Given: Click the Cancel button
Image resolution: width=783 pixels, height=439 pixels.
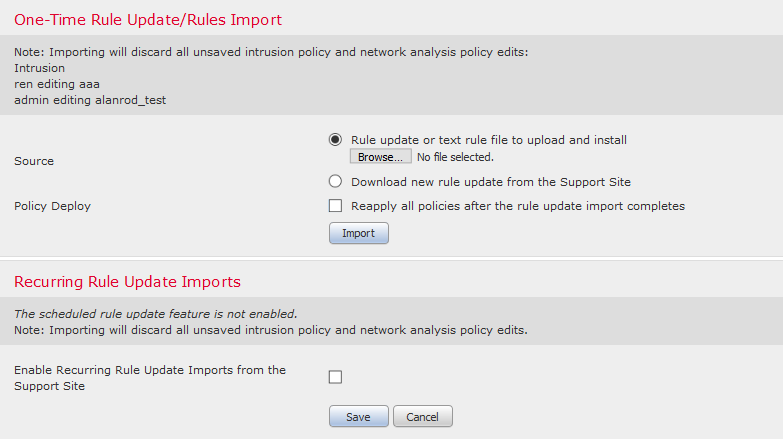Looking at the screenshot, I should click(422, 416).
